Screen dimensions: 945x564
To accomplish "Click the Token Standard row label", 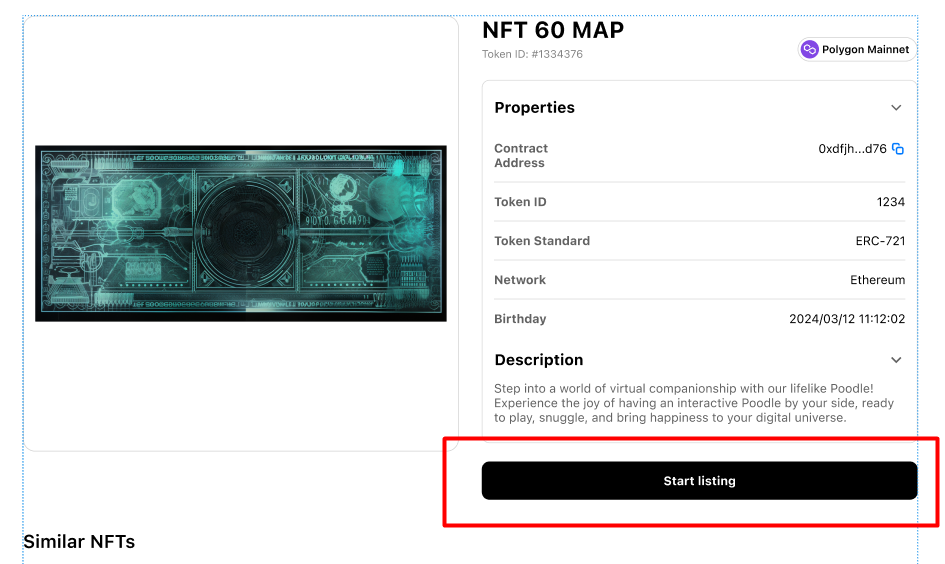I will pos(542,241).
